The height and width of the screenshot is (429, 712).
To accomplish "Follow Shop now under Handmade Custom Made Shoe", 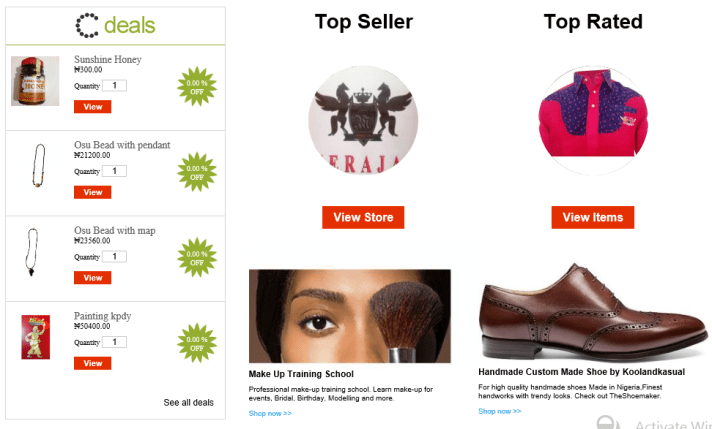I will 499,411.
